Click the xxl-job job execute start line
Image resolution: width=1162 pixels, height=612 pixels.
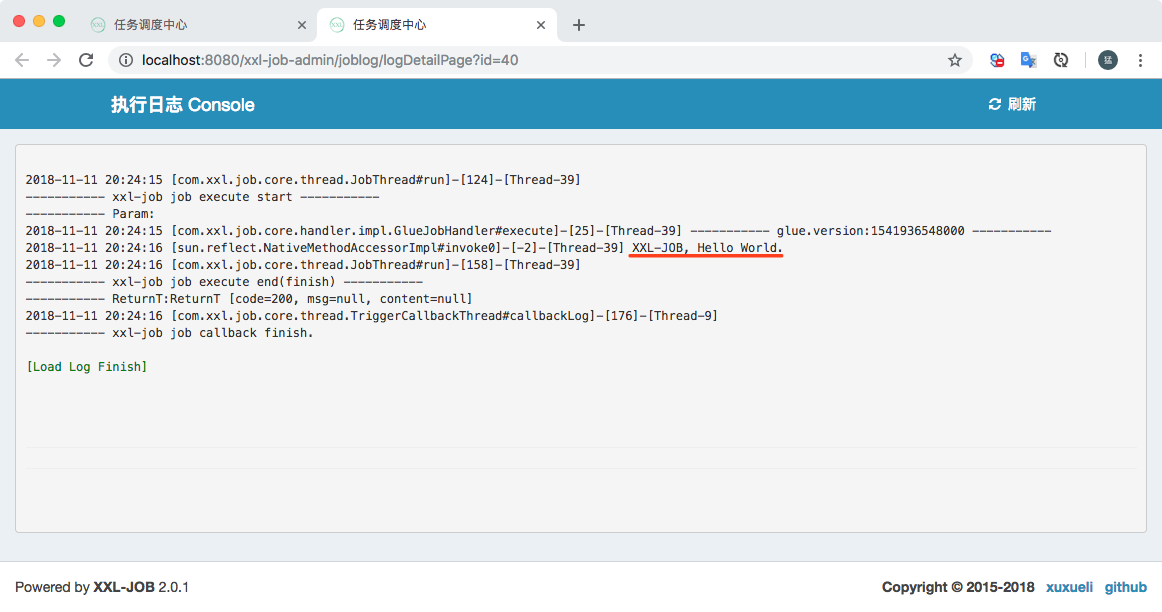coord(202,197)
